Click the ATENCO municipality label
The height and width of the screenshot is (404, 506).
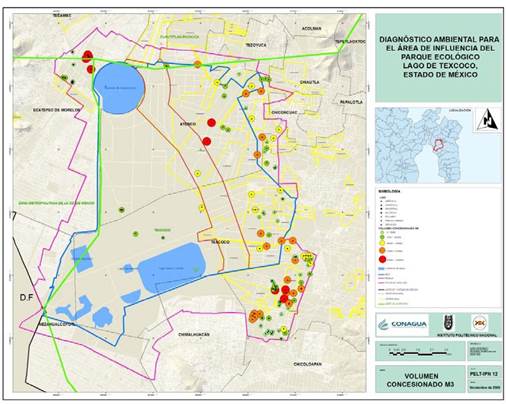(188, 124)
